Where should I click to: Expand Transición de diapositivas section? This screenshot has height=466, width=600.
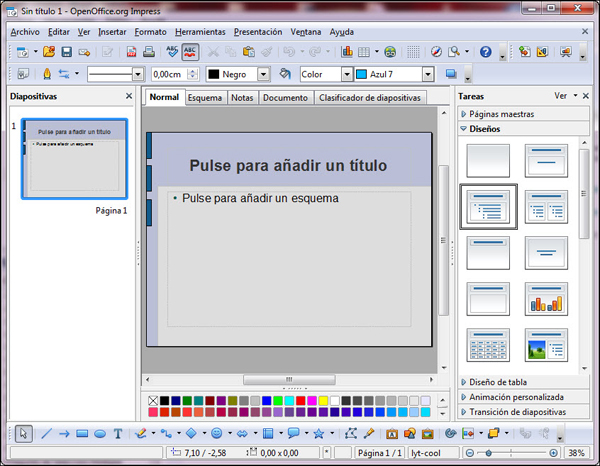pyautogui.click(x=523, y=412)
